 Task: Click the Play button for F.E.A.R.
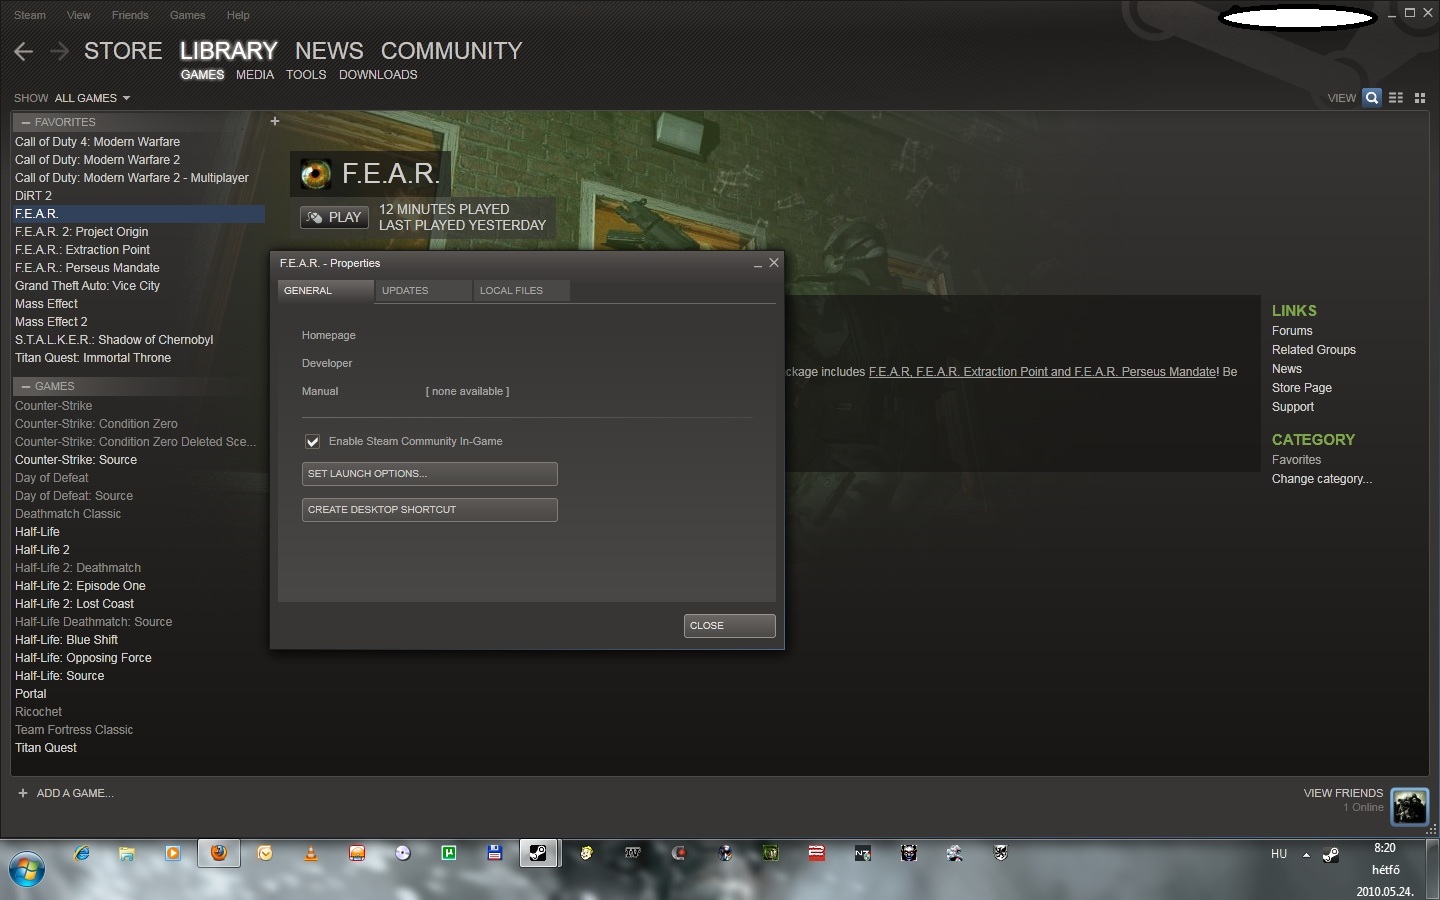pyautogui.click(x=334, y=217)
